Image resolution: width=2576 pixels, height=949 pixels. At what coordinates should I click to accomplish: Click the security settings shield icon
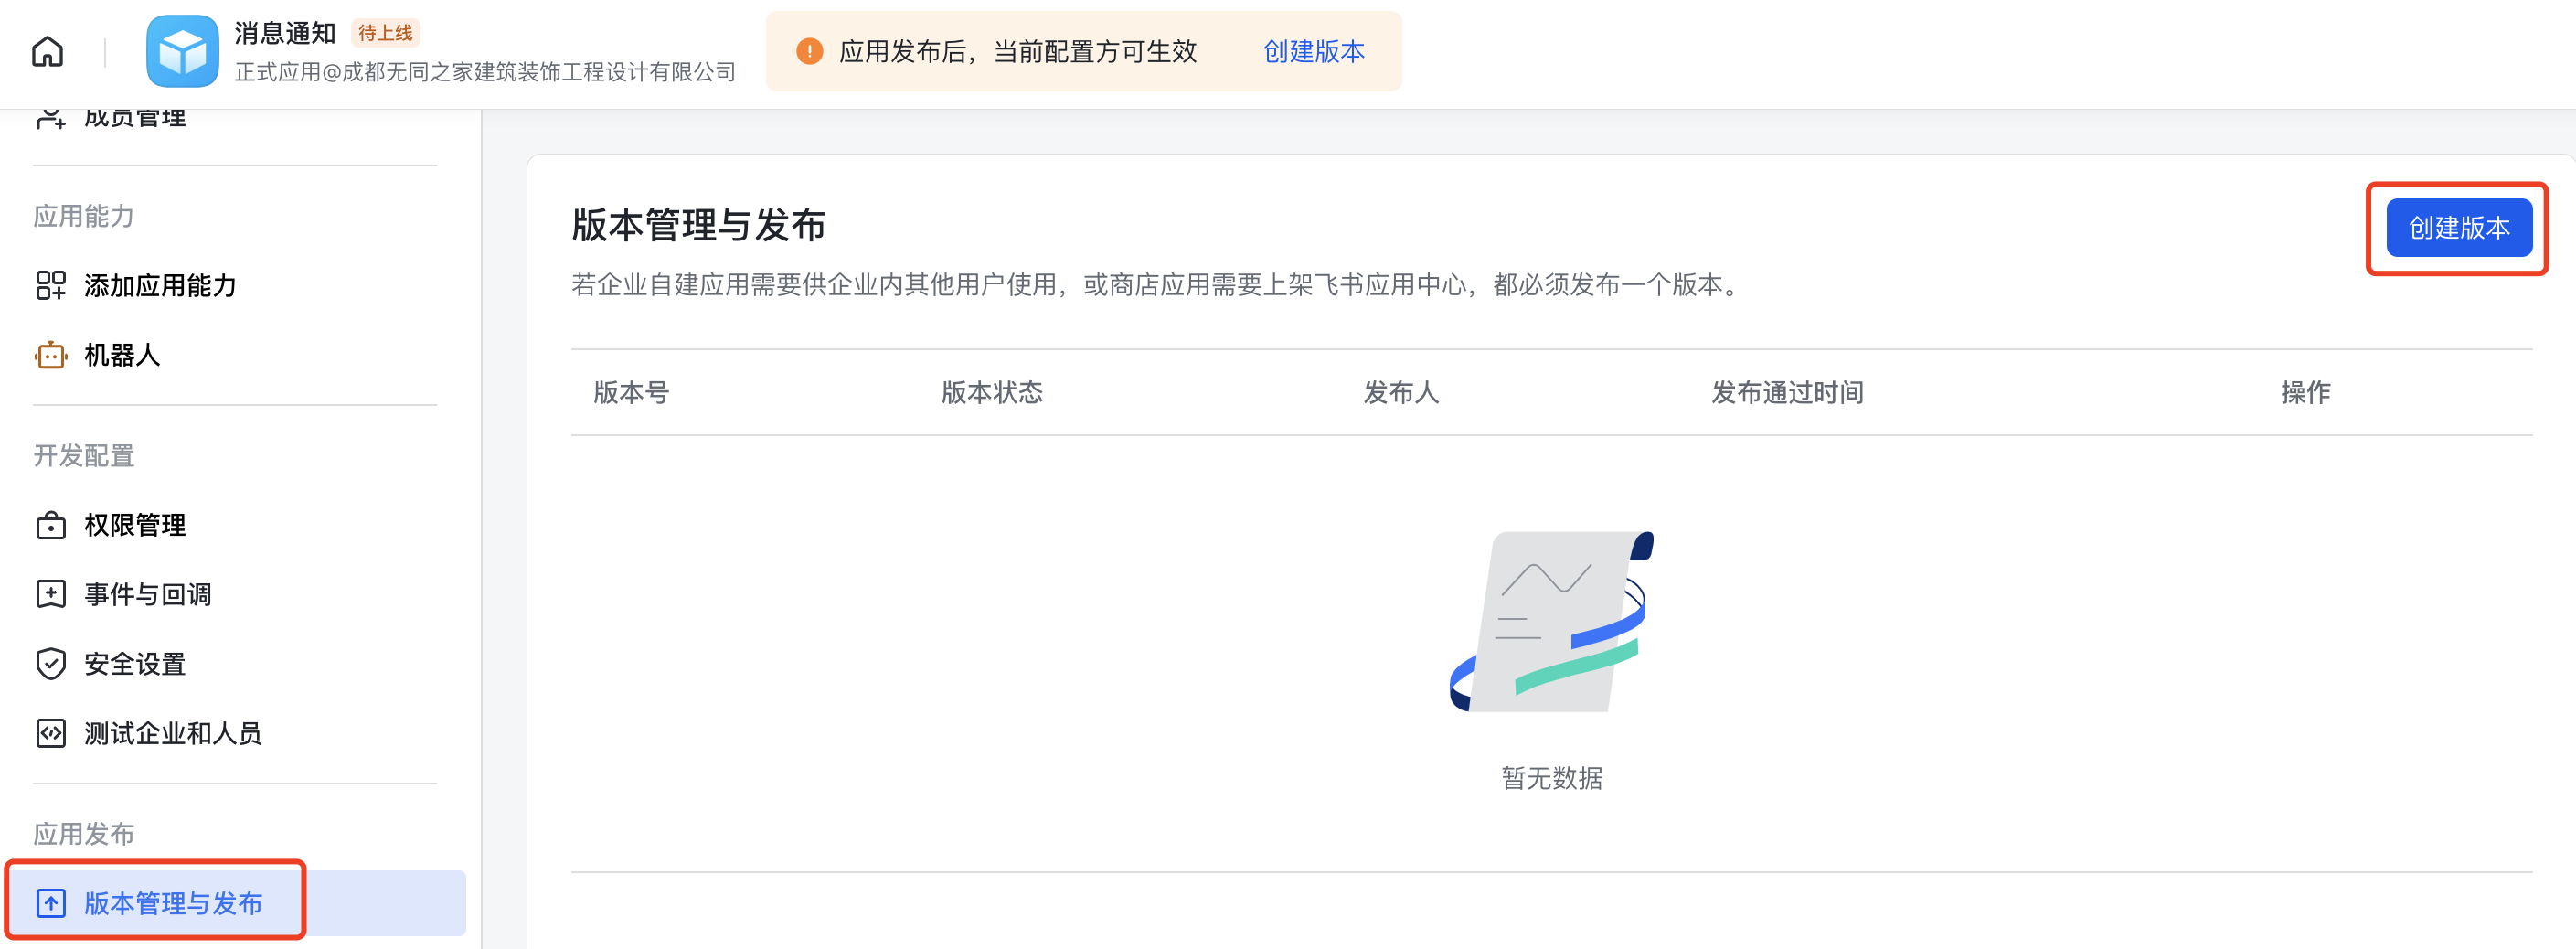(x=50, y=664)
